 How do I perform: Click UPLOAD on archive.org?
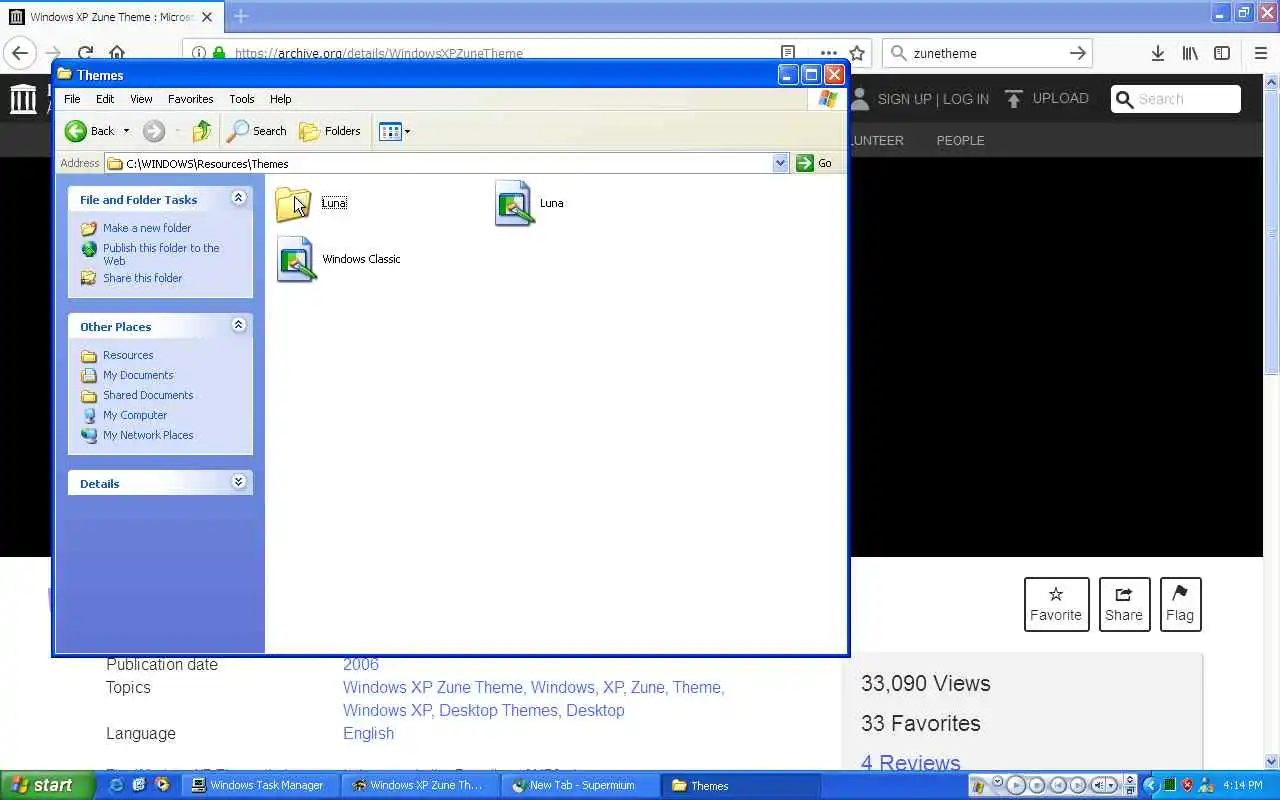[1047, 98]
